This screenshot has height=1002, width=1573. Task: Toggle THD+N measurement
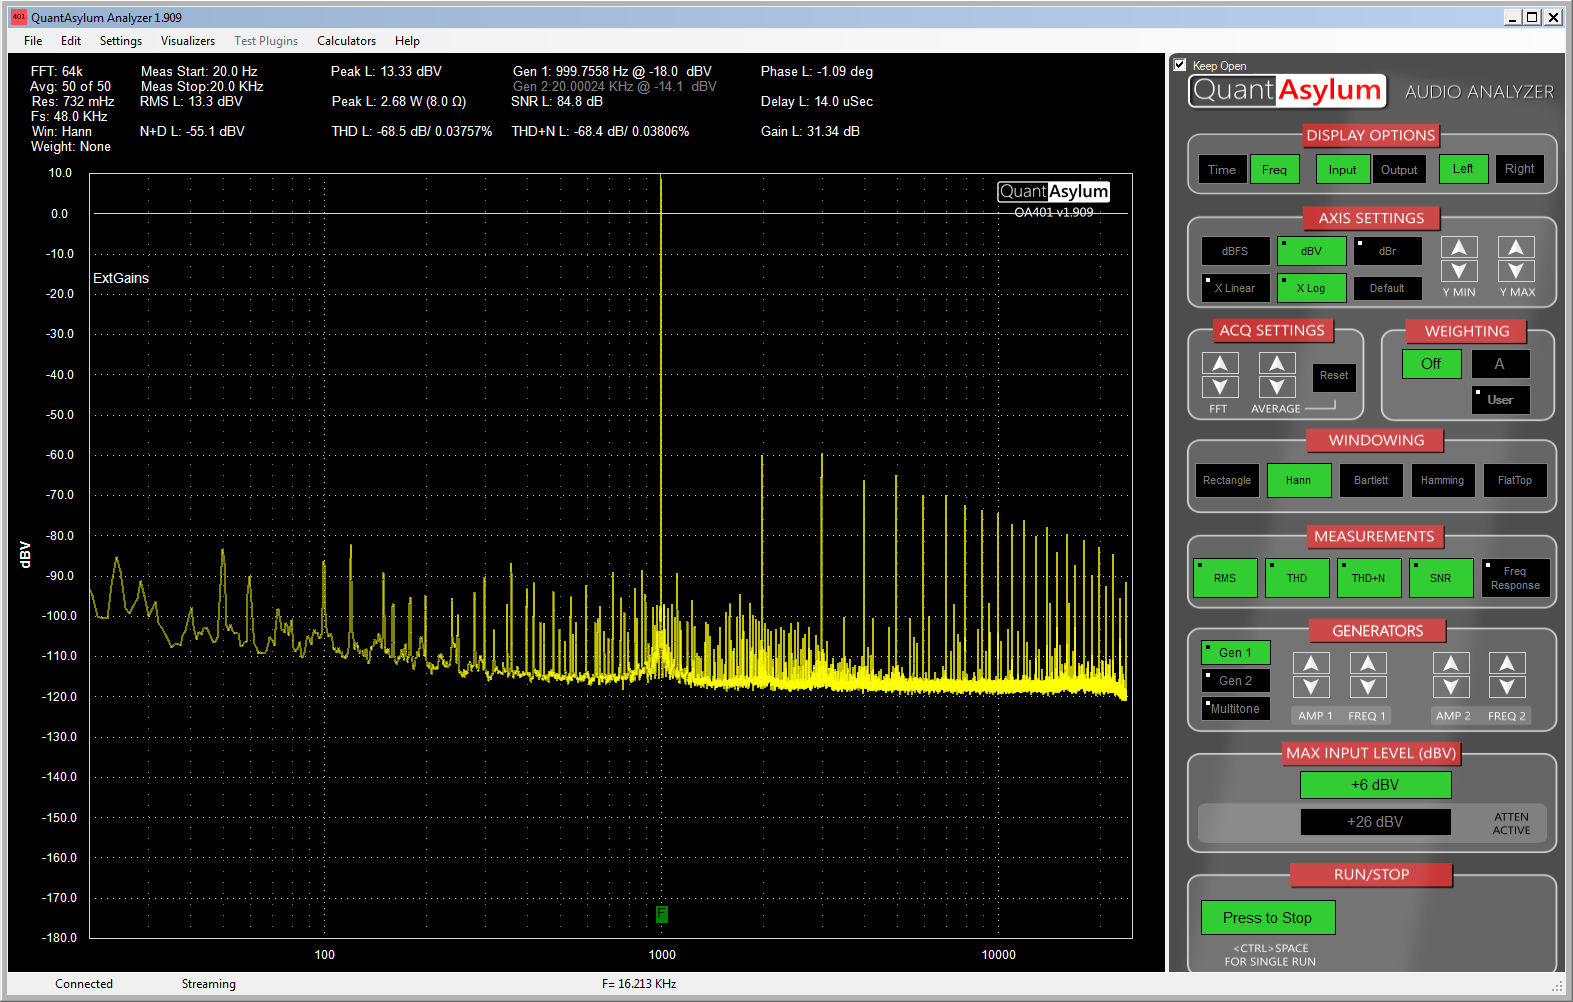(1369, 578)
